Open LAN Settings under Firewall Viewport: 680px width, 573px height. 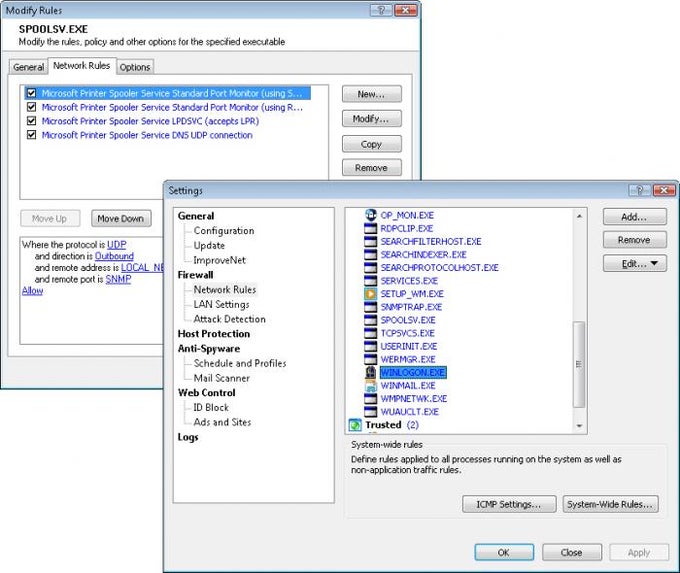pos(221,304)
